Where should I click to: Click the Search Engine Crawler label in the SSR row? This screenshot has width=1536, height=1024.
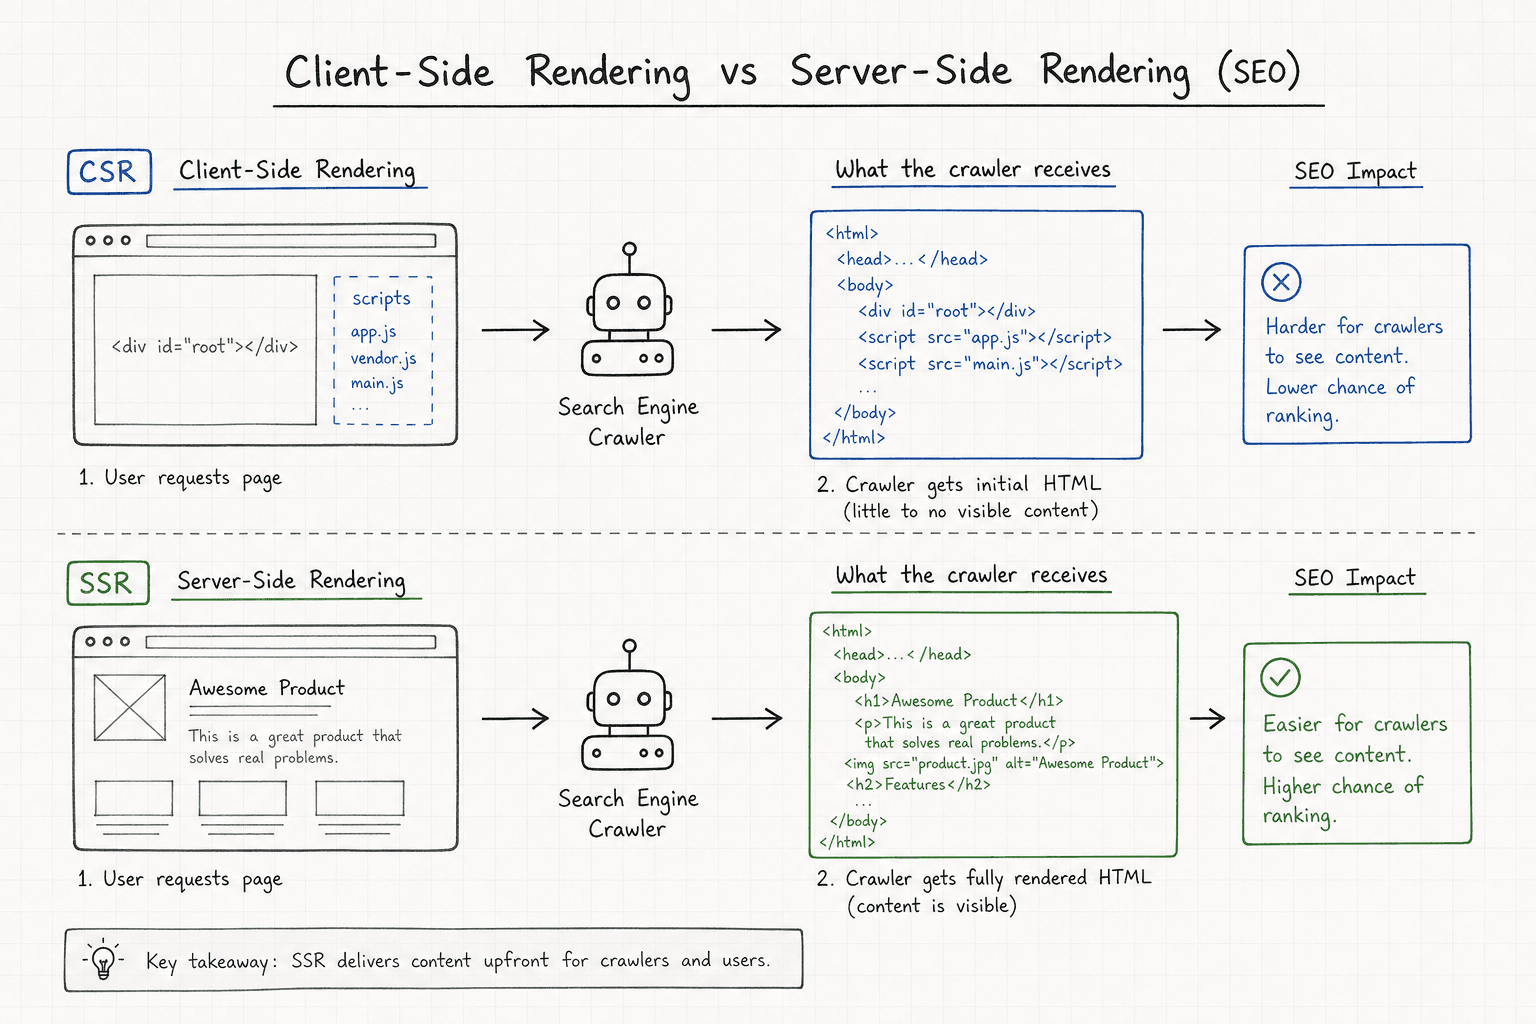pyautogui.click(x=628, y=813)
